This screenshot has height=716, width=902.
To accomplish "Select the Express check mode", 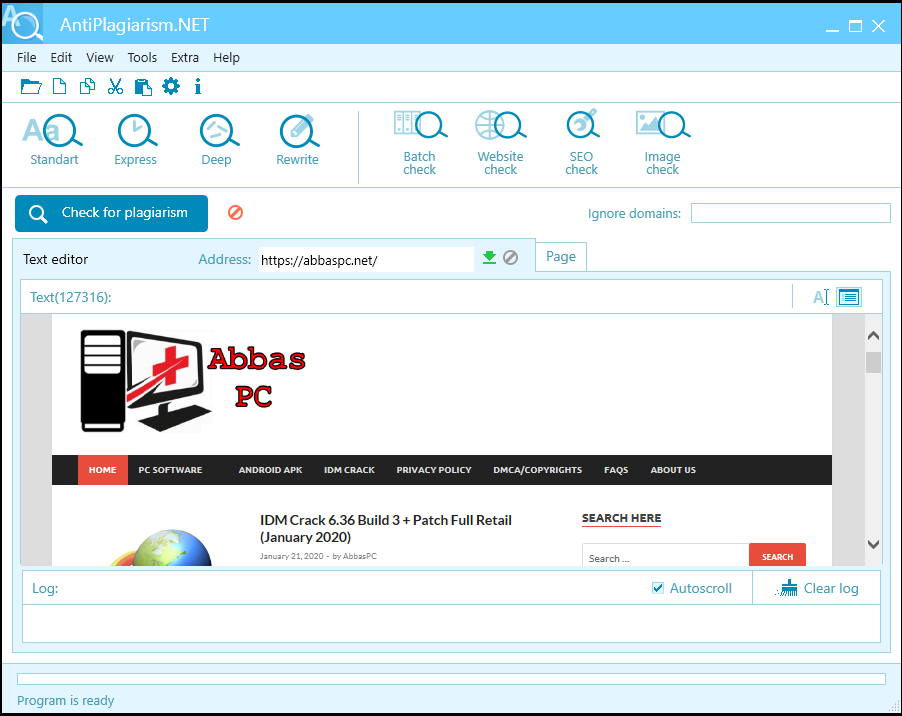I will [x=135, y=140].
